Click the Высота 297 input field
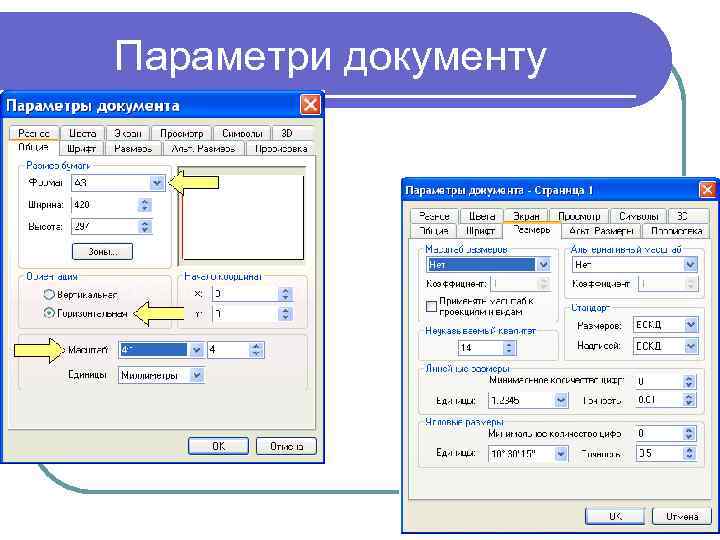 105,226
